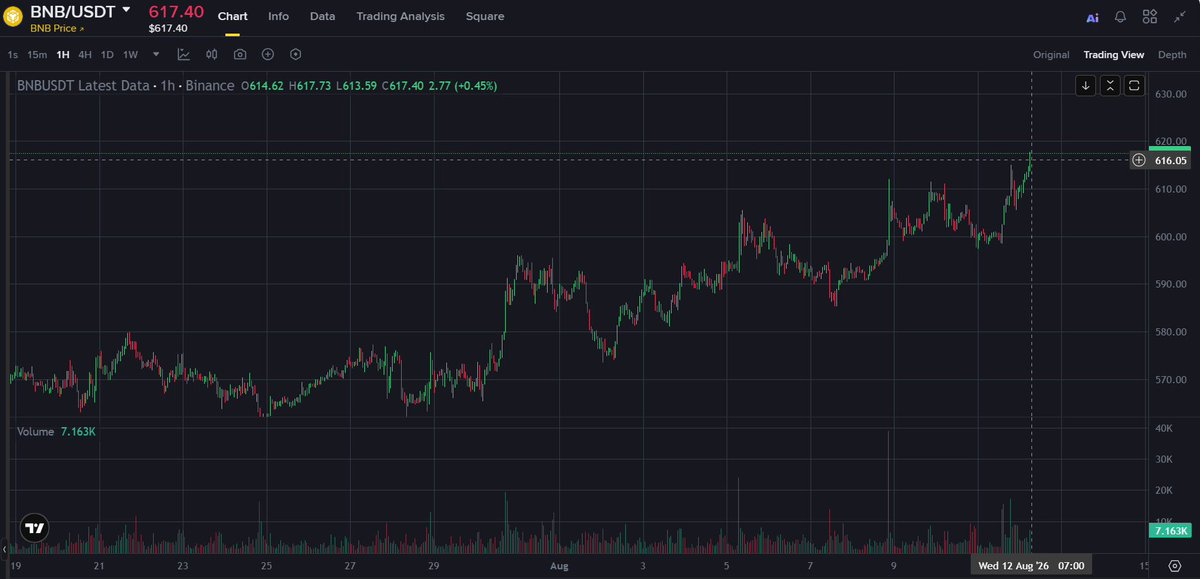Open the layout widgets grid icon
This screenshot has height=579, width=1200.
coord(1150,18)
